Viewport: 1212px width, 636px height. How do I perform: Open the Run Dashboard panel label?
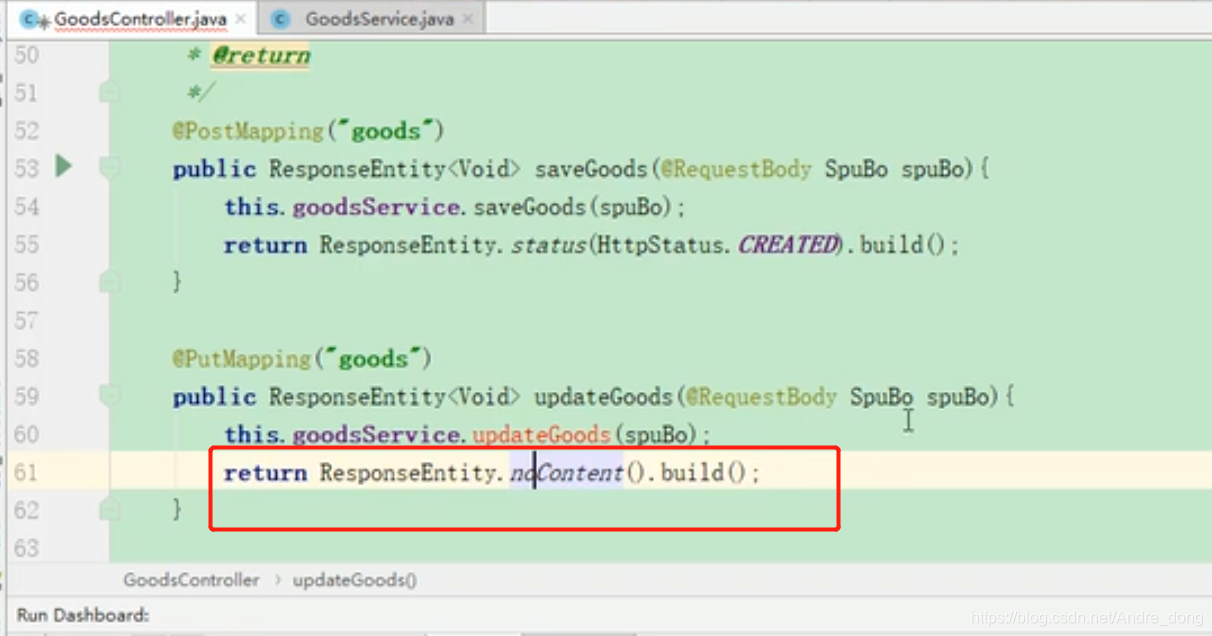coord(83,615)
